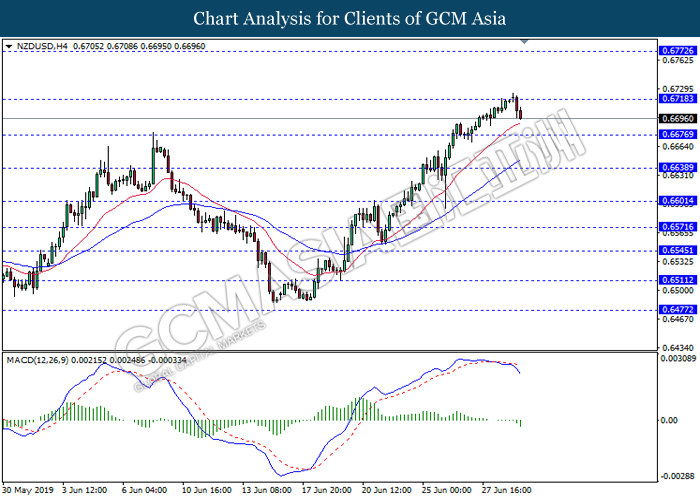700x500 pixels.
Task: Click the 0.64670 price axis value
Action: point(678,319)
